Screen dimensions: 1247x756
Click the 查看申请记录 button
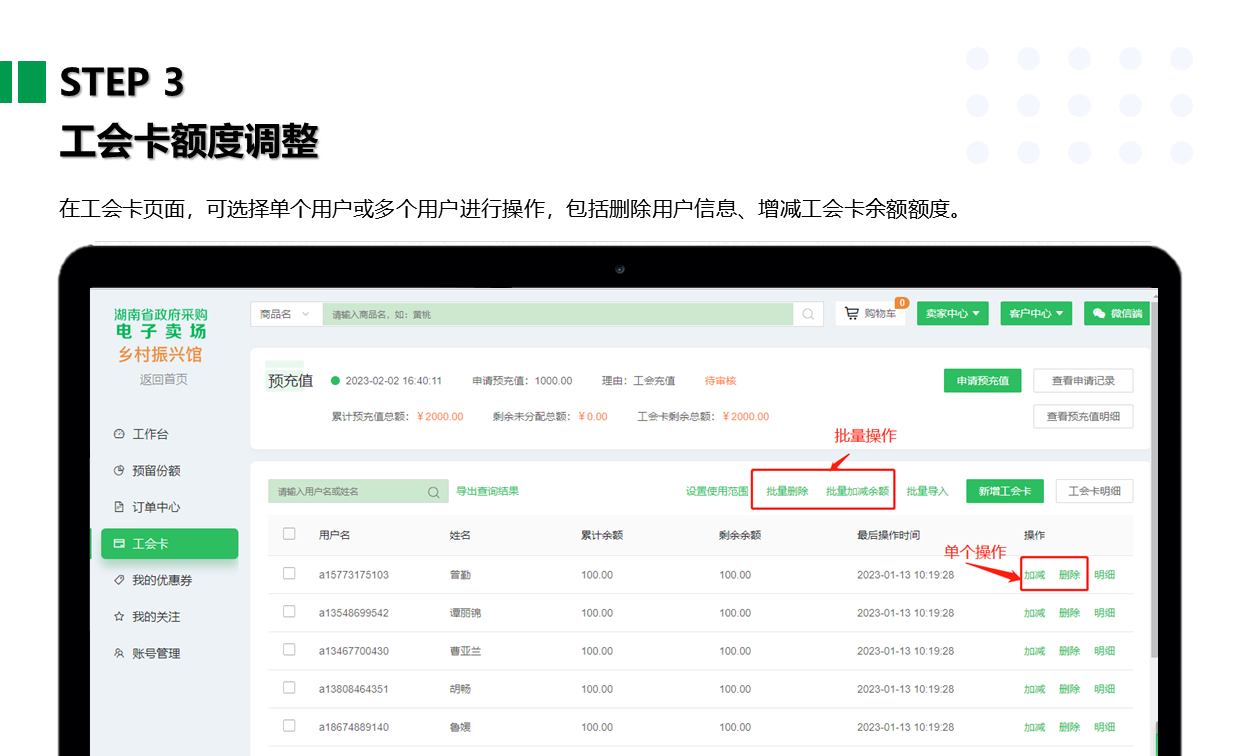click(1083, 380)
